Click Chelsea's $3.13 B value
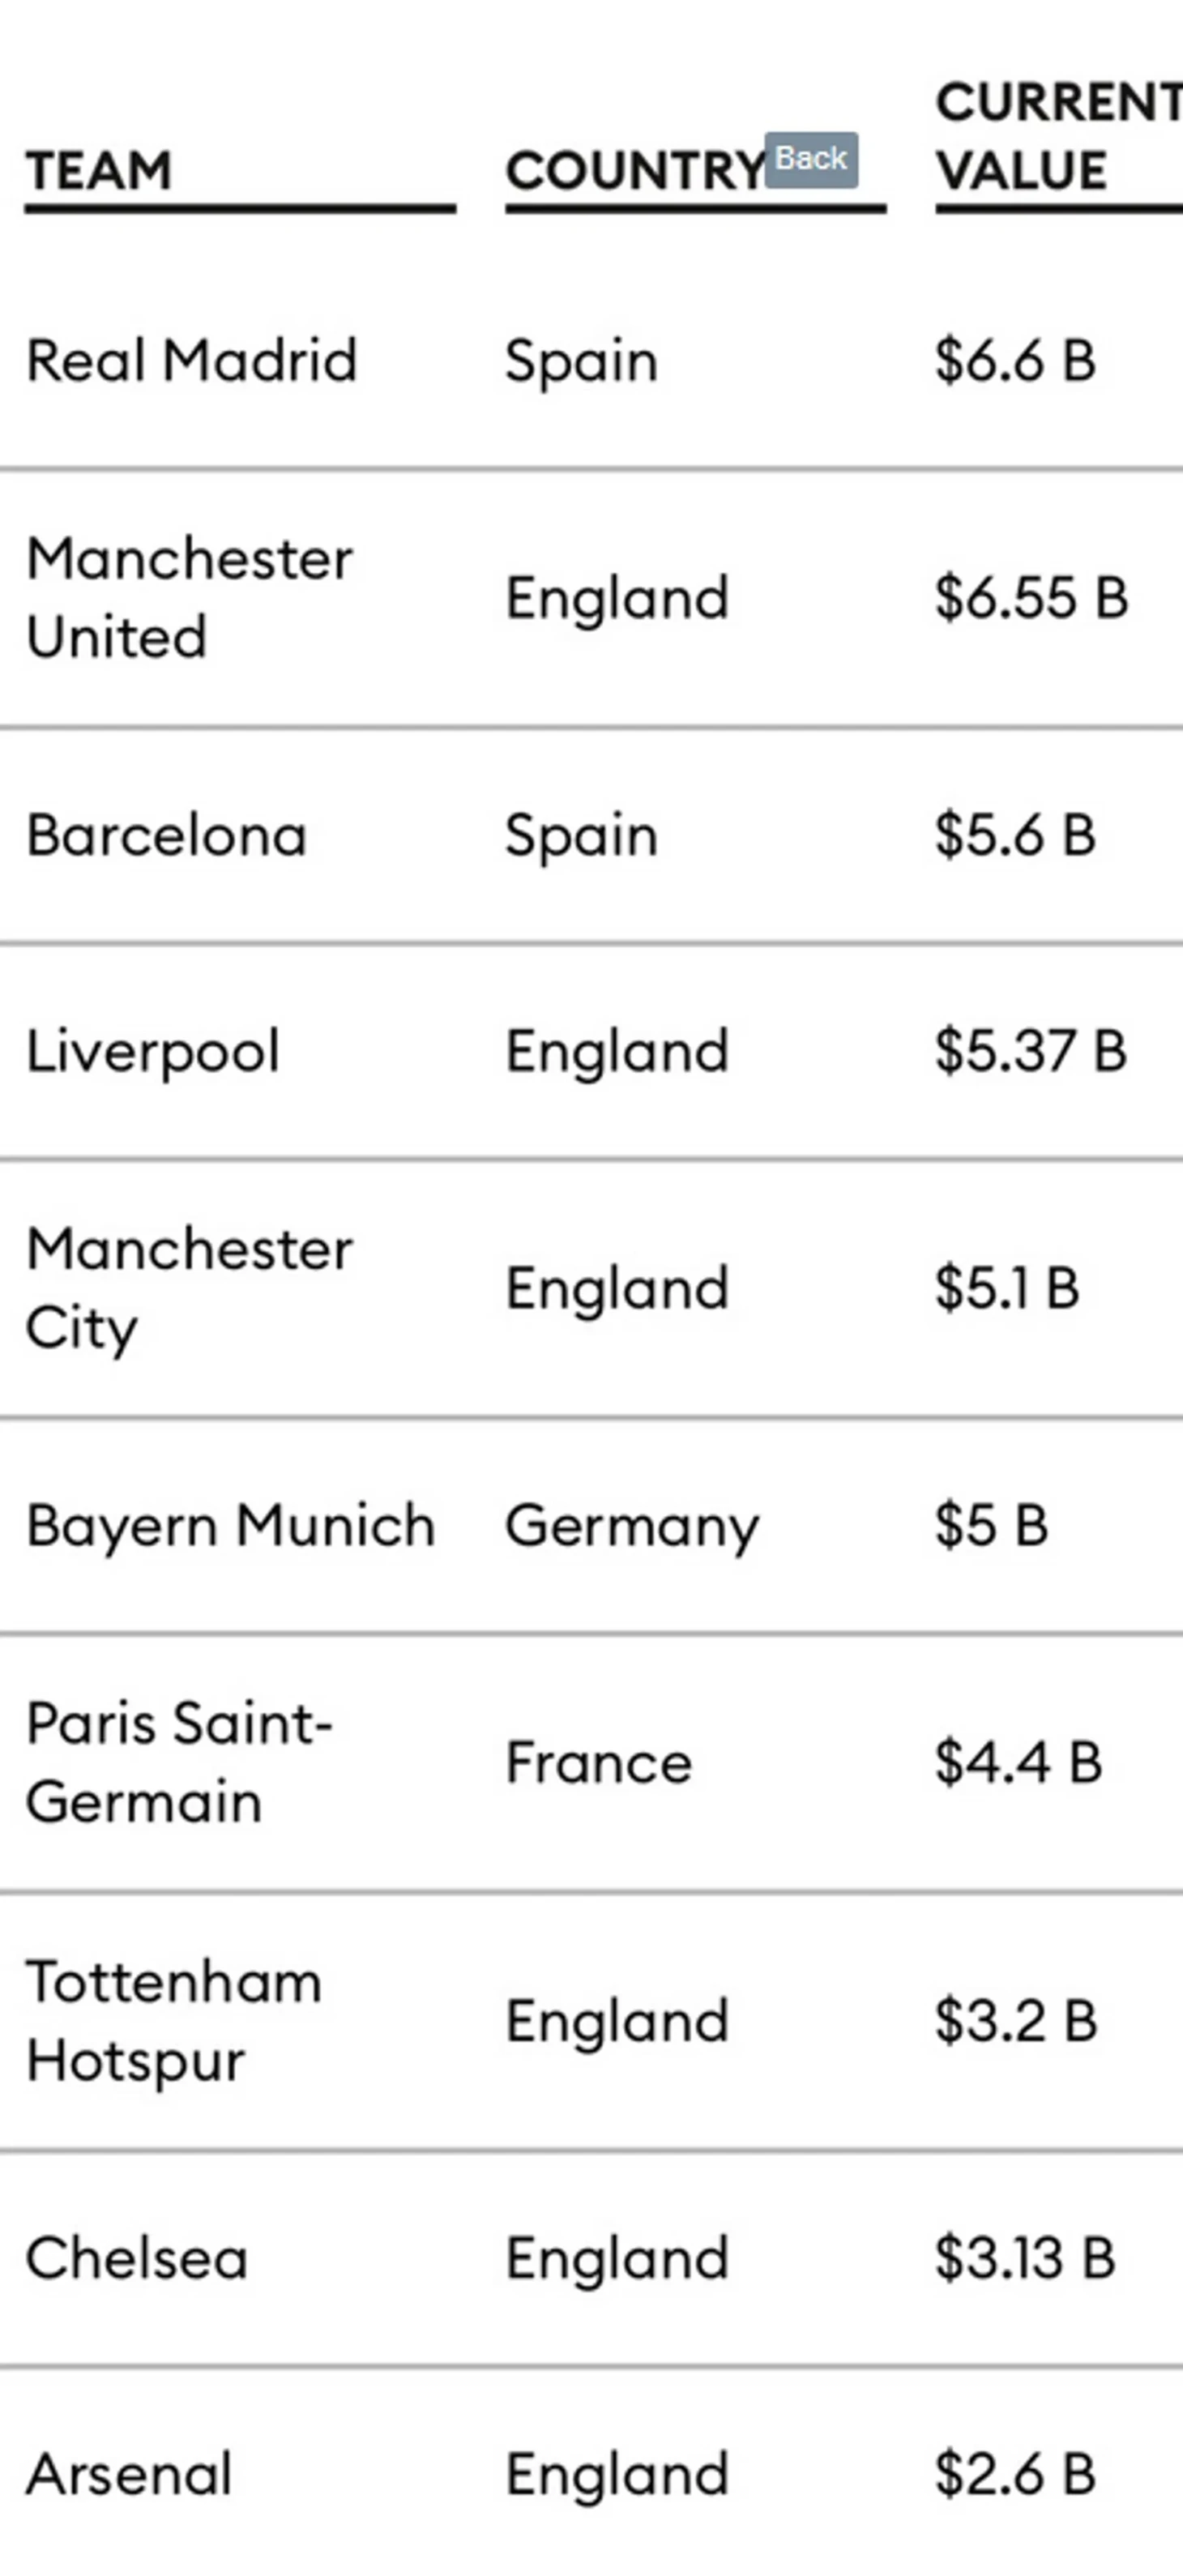1183x2576 pixels. tap(1025, 2258)
